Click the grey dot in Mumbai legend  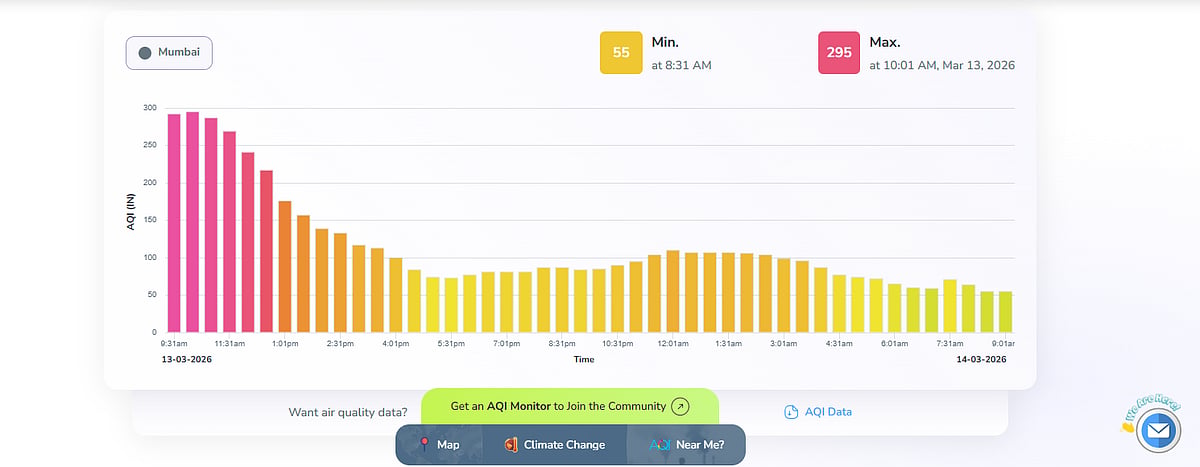[x=145, y=53]
